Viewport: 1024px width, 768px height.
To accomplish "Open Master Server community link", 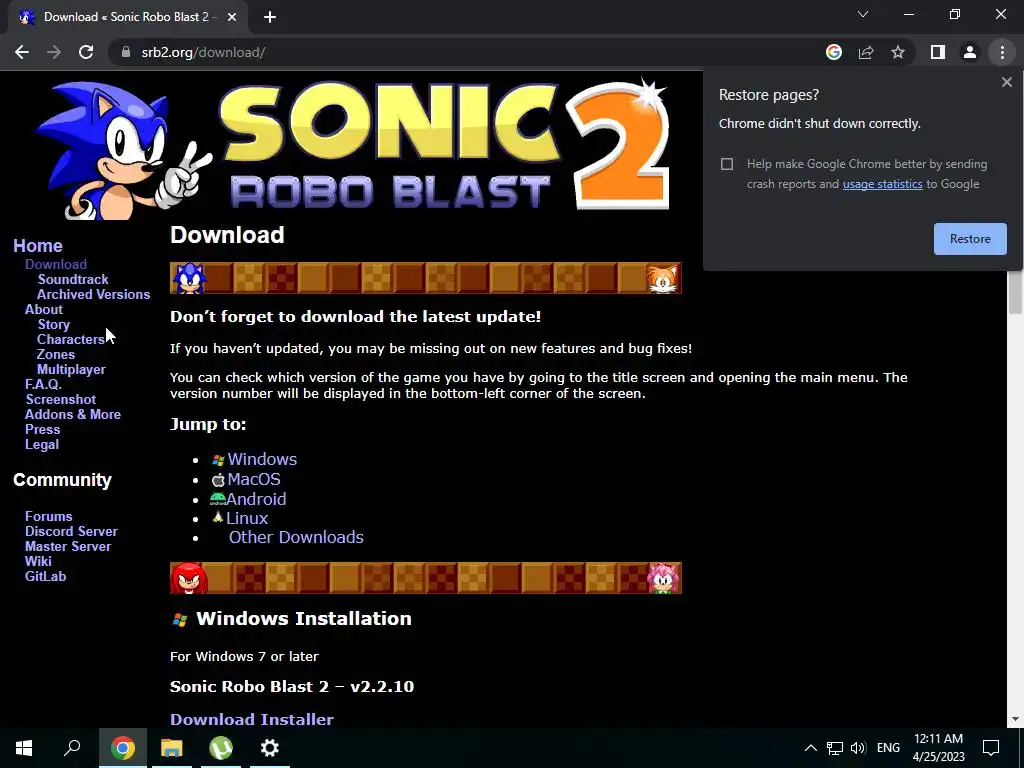I will [x=68, y=547].
